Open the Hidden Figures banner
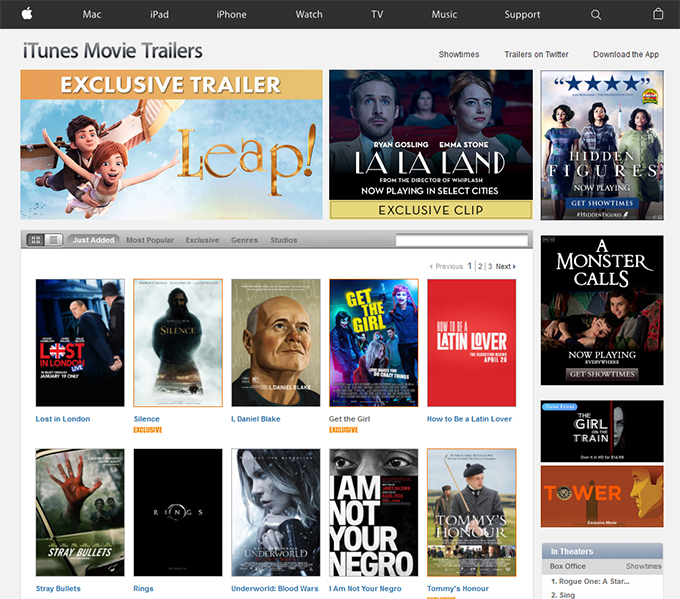This screenshot has width=680, height=599. [x=602, y=145]
